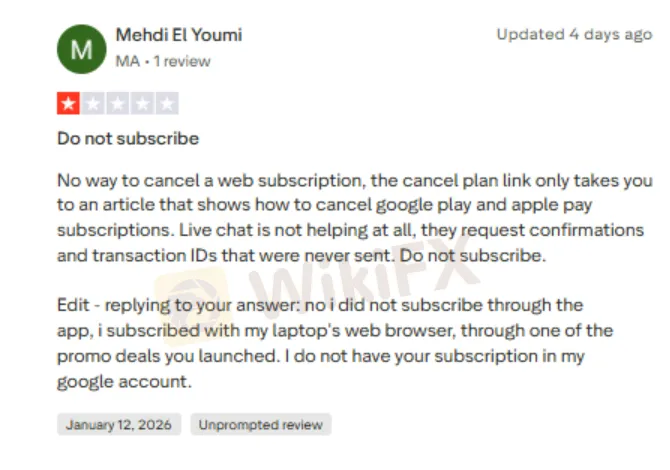
Task: Click the 'No way to cancel' opening line
Action: coord(355,181)
